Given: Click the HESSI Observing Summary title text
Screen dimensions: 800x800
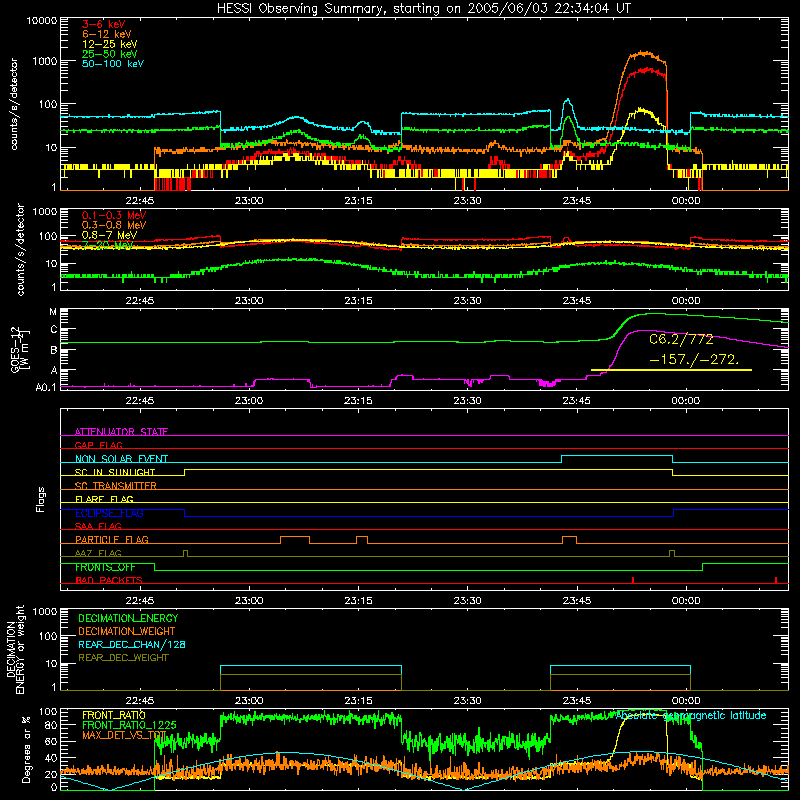Looking at the screenshot, I should pyautogui.click(x=423, y=8).
